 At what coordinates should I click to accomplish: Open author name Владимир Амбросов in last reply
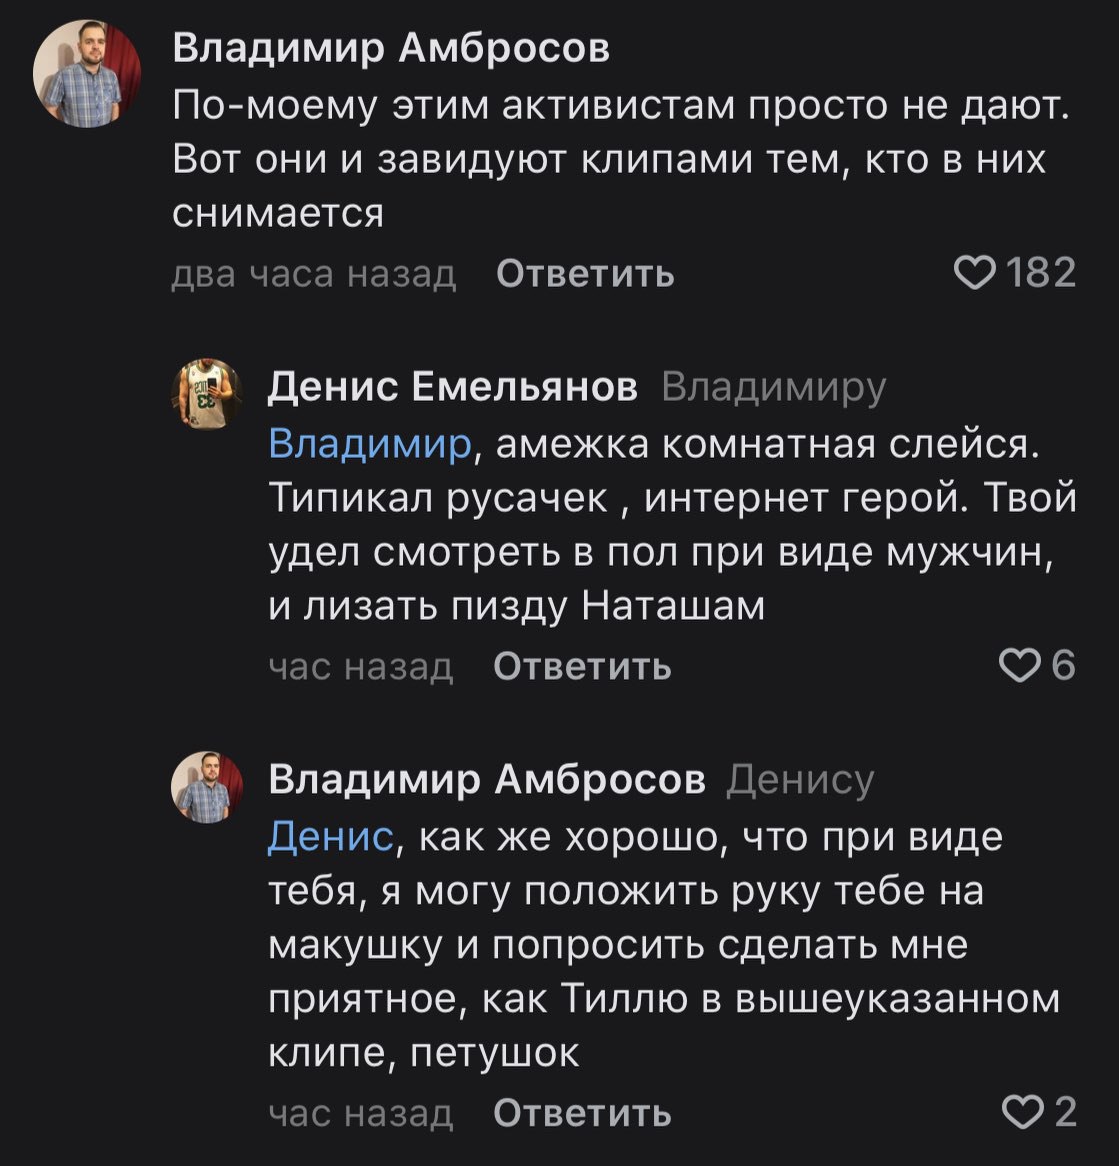[487, 779]
